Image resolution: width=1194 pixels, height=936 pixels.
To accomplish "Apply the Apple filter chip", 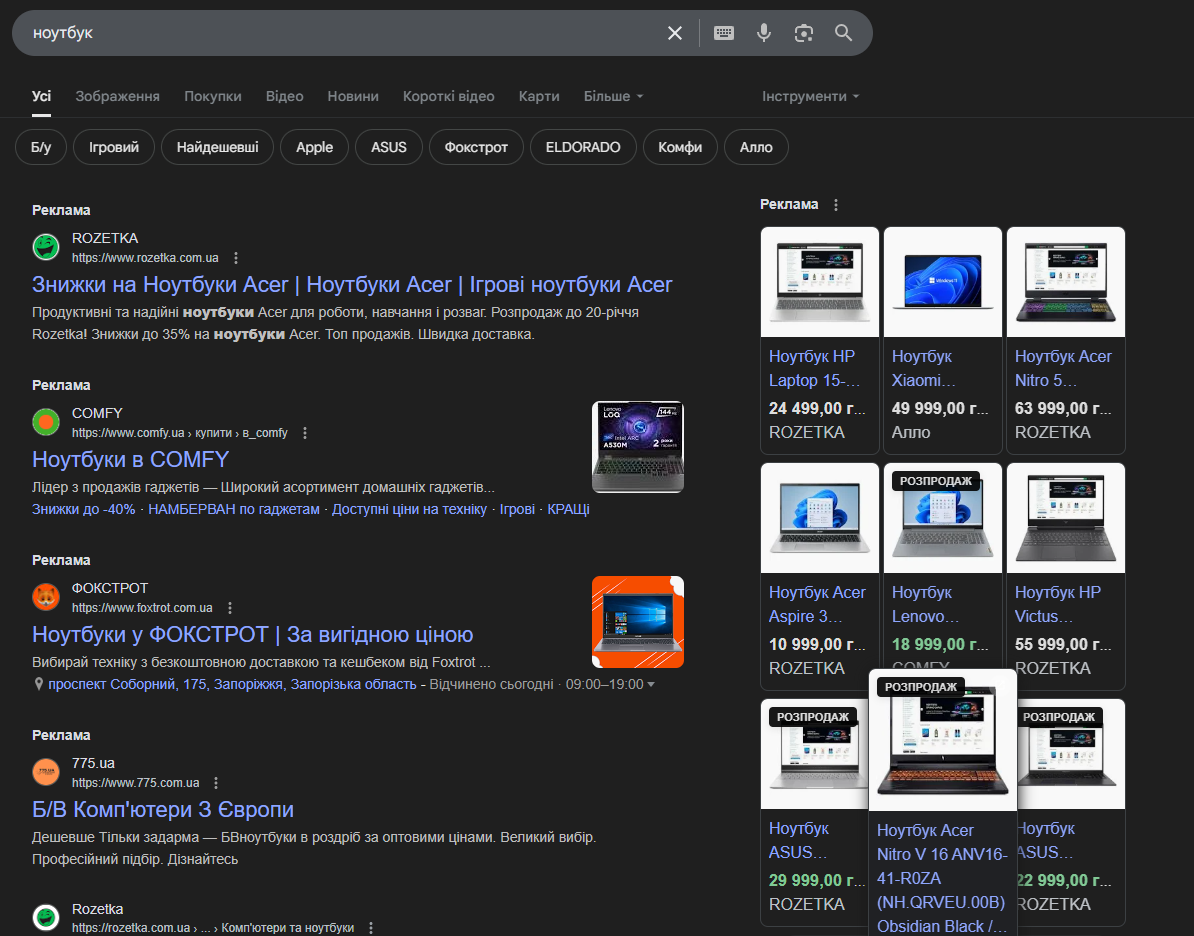I will coord(314,147).
